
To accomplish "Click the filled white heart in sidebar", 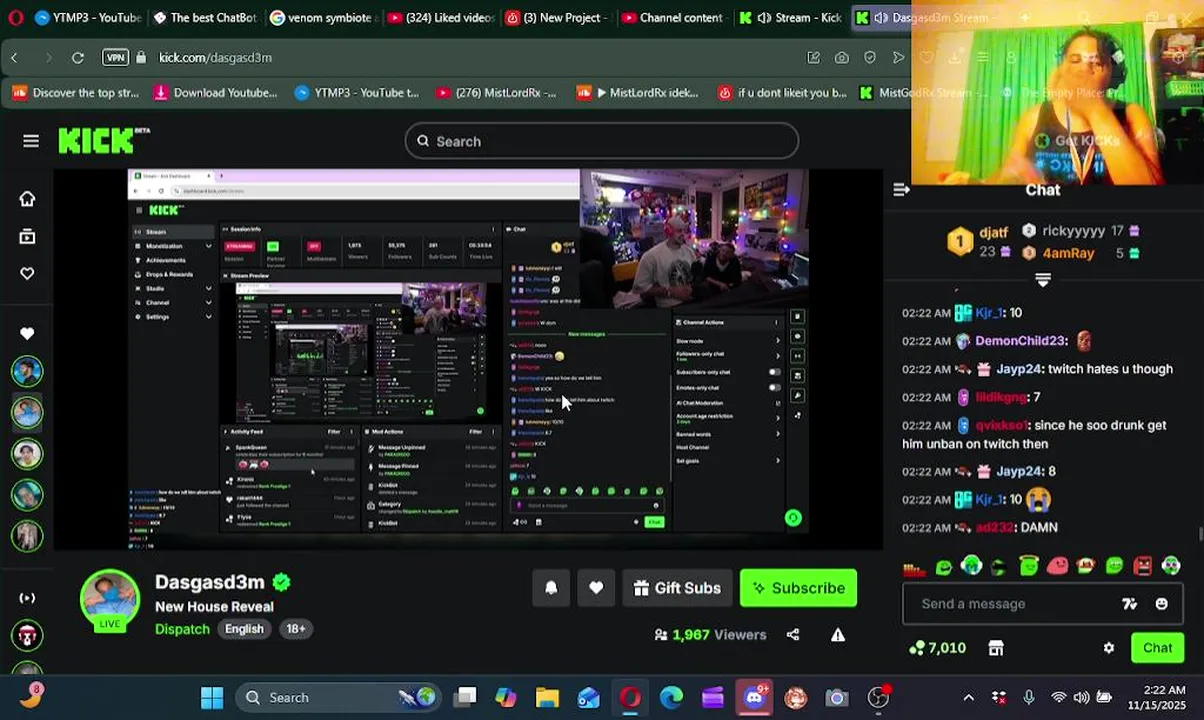I will point(27,333).
